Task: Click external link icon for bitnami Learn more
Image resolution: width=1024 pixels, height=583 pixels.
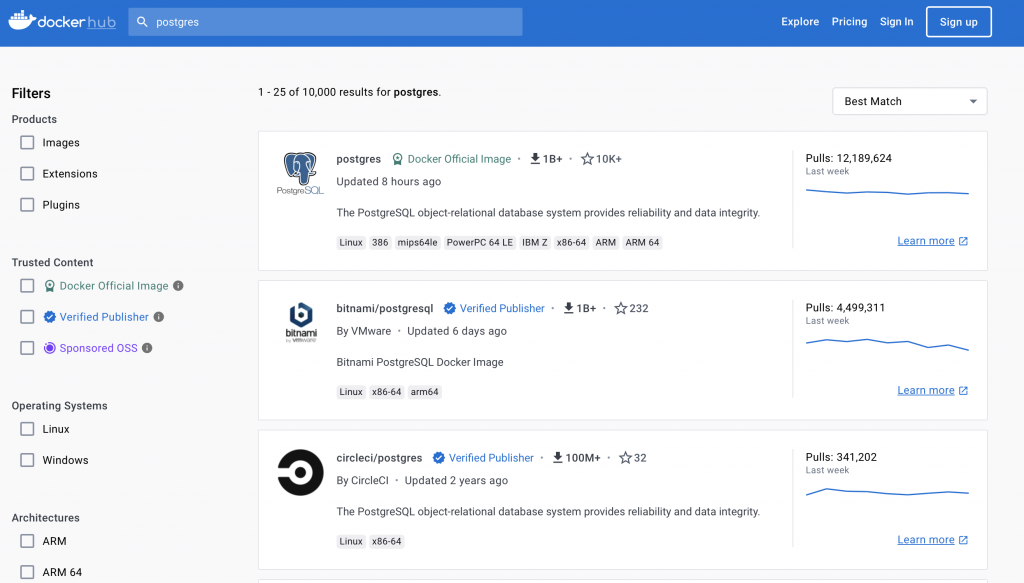Action: pos(963,390)
